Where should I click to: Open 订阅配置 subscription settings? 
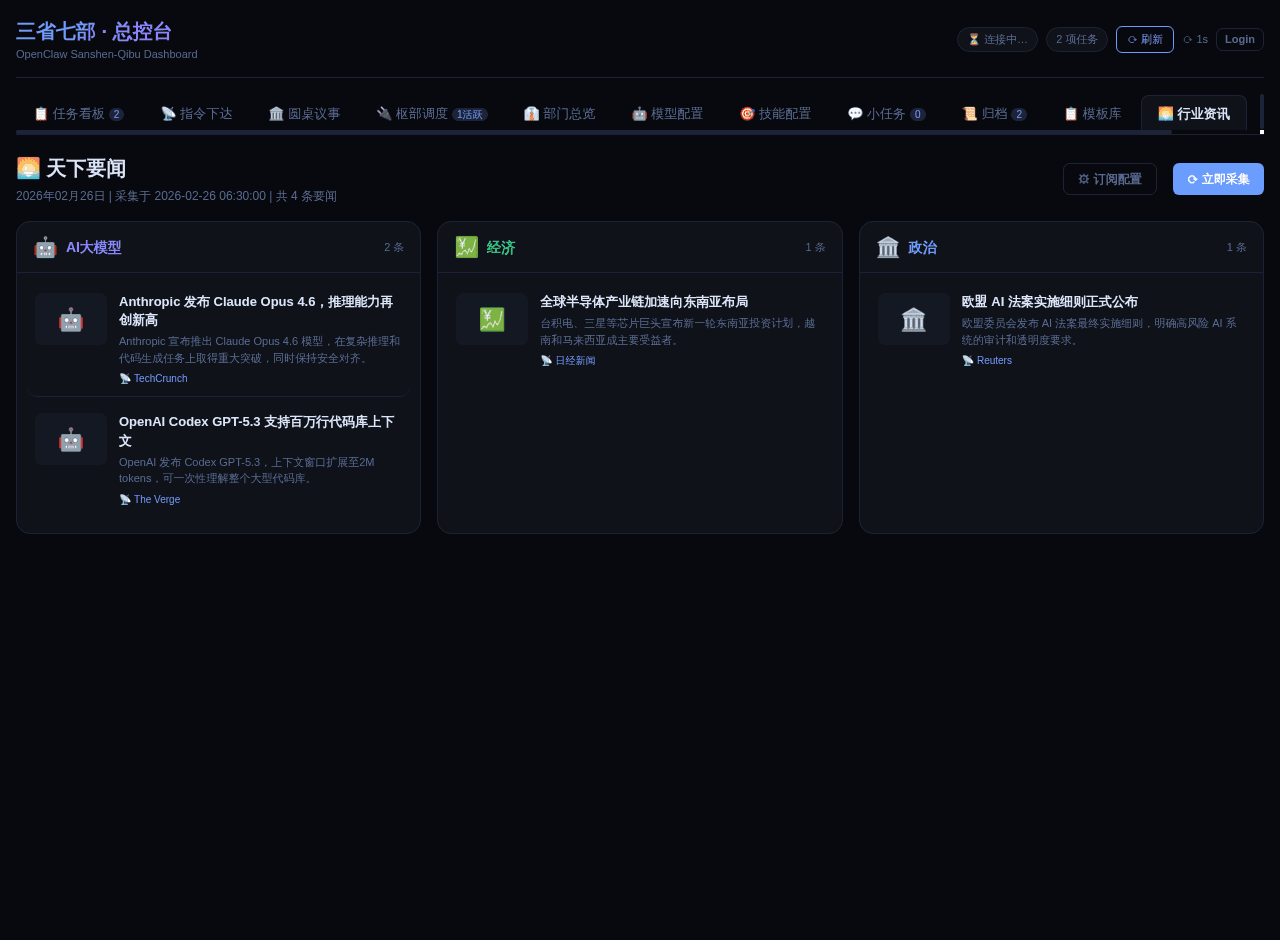pyautogui.click(x=1109, y=179)
